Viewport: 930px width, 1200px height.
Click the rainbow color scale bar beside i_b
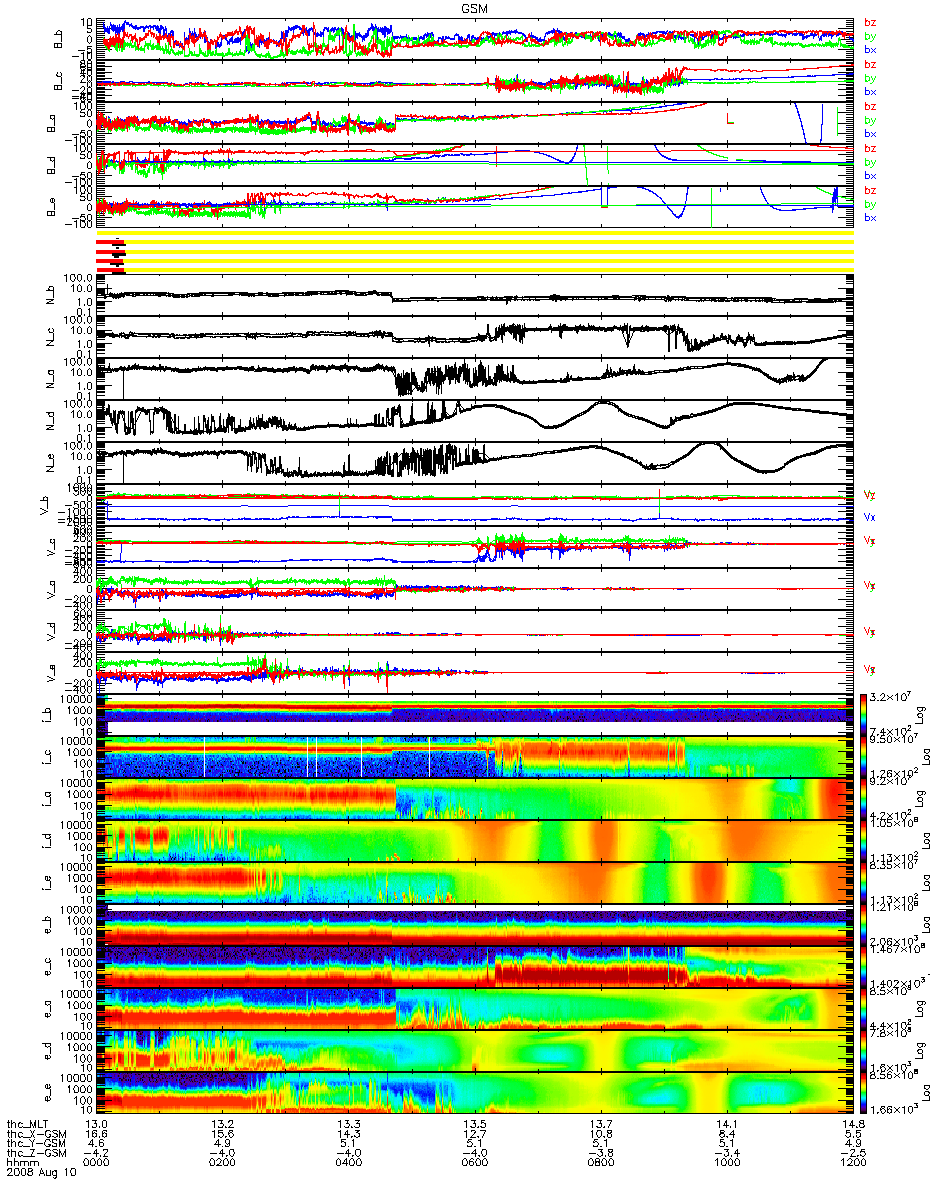[866, 715]
